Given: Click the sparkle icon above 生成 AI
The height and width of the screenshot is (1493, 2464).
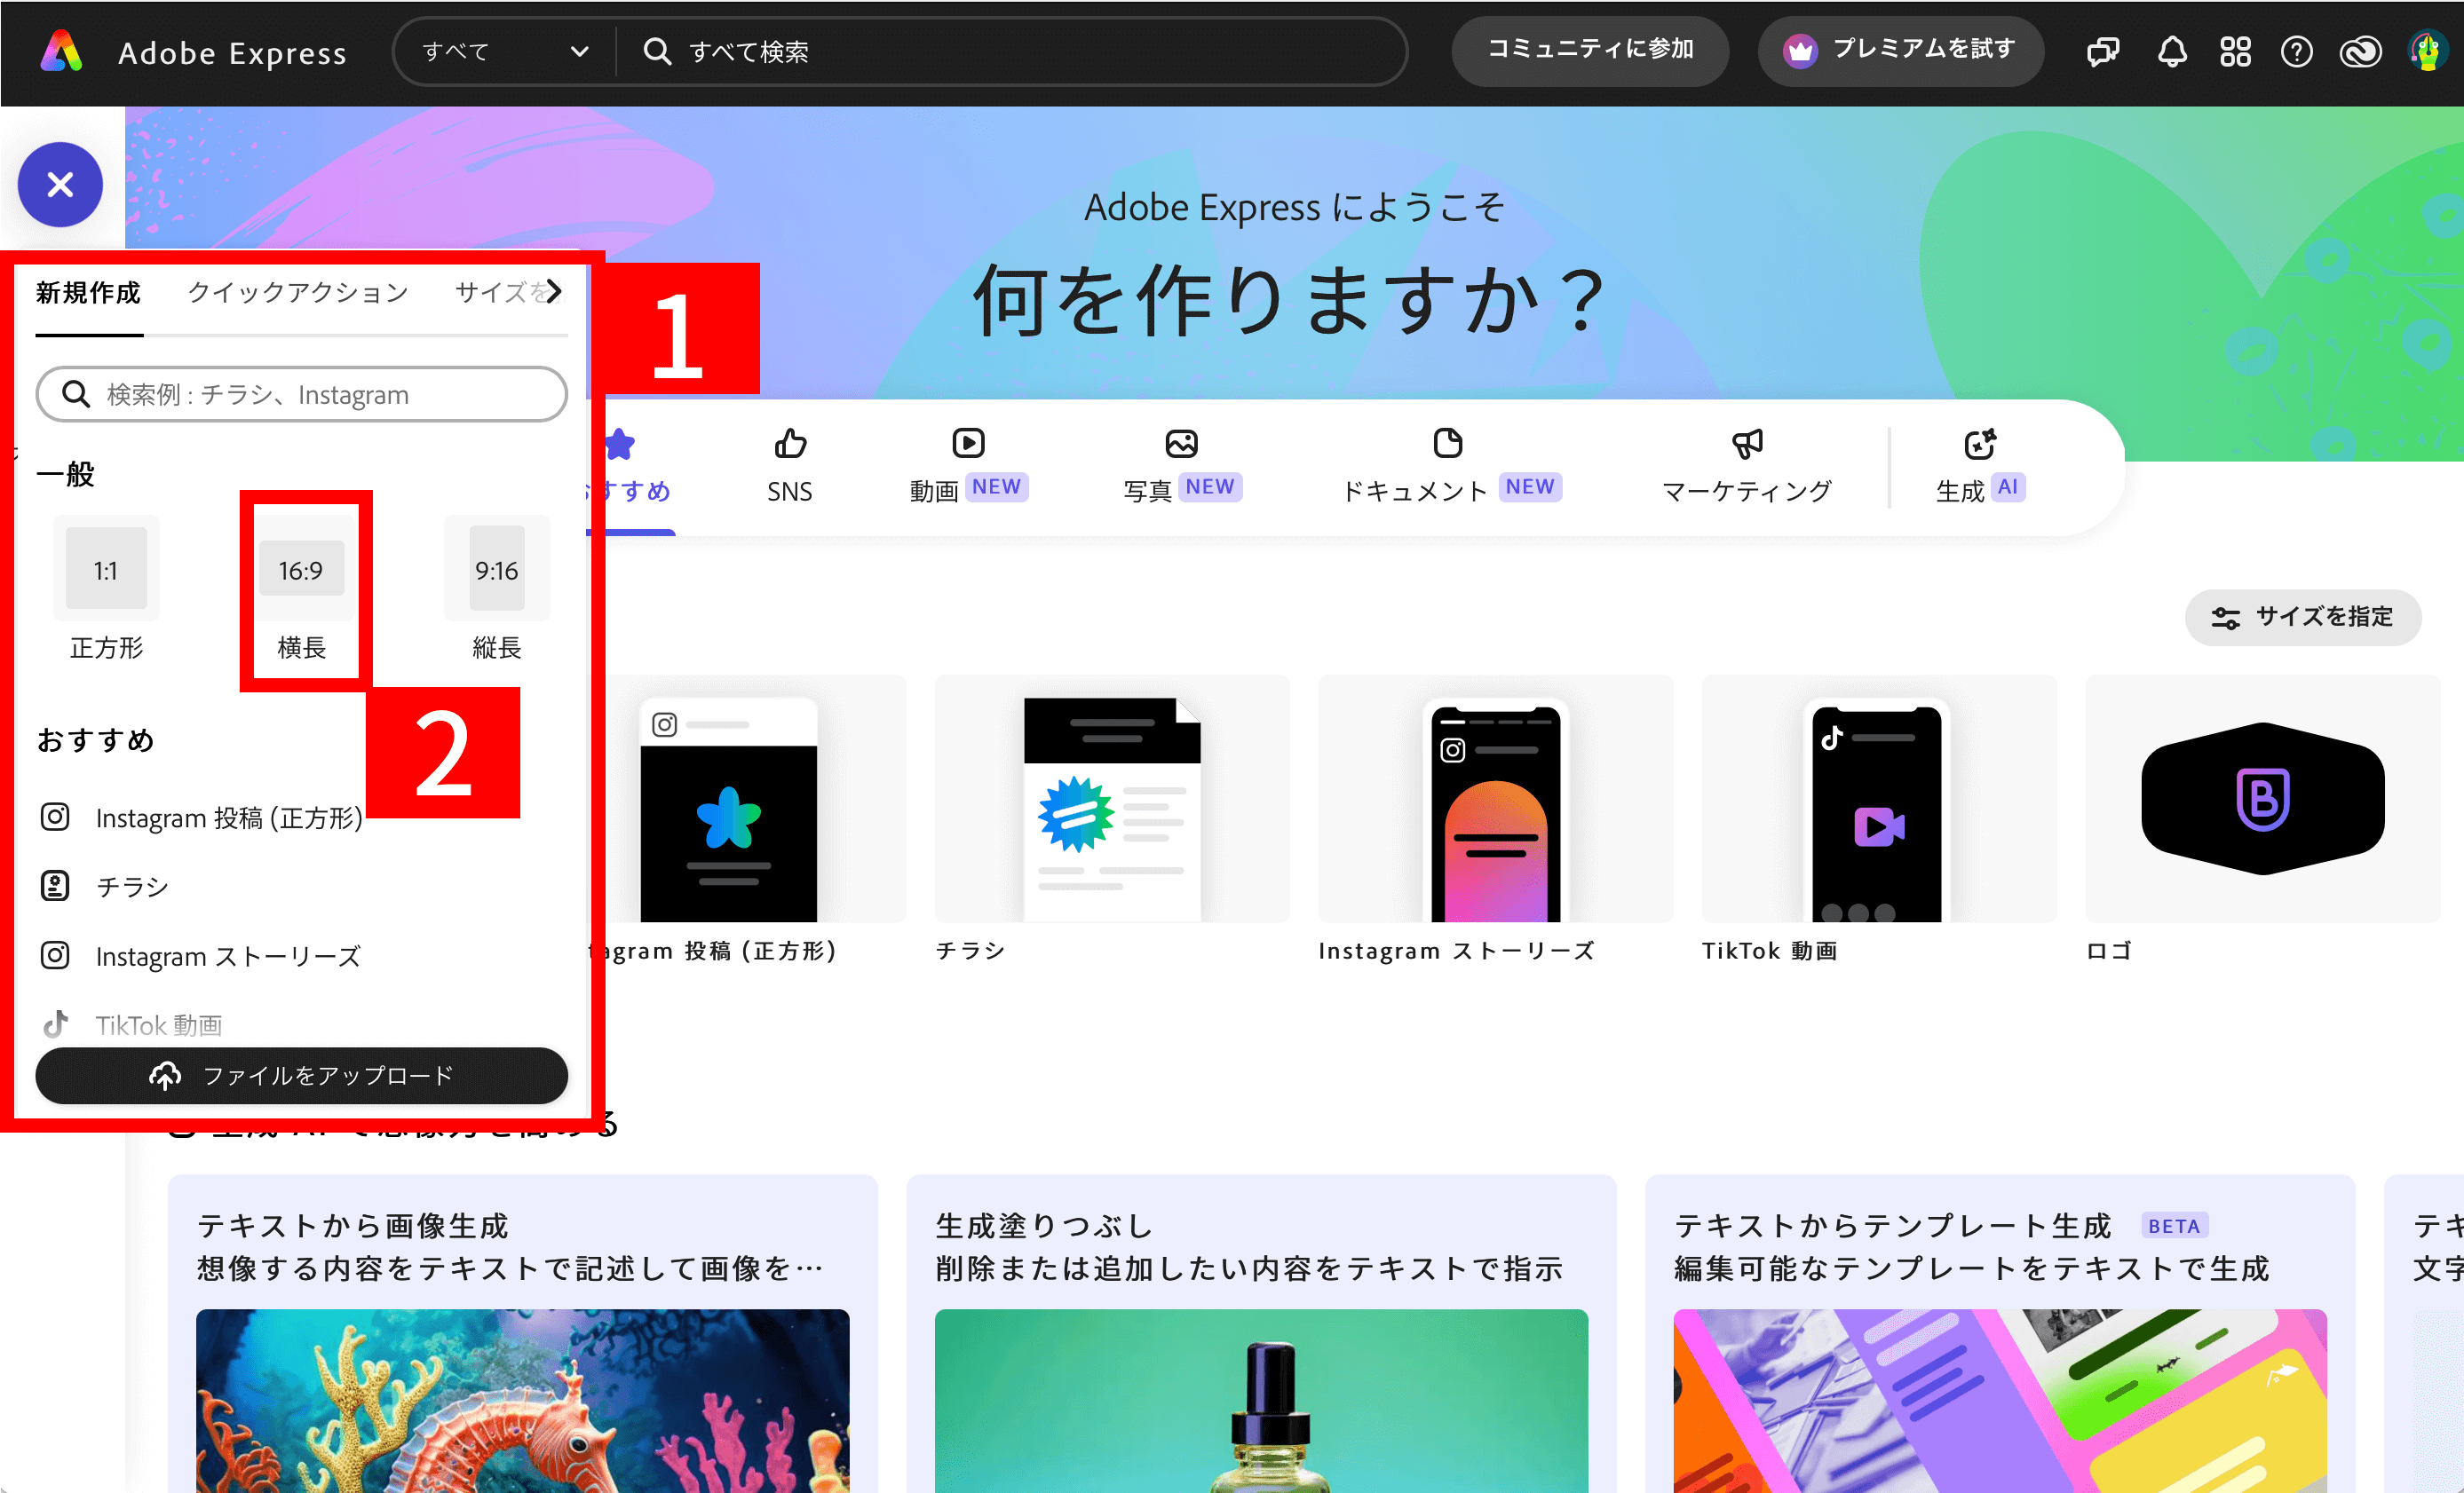Looking at the screenshot, I should coord(1980,442).
